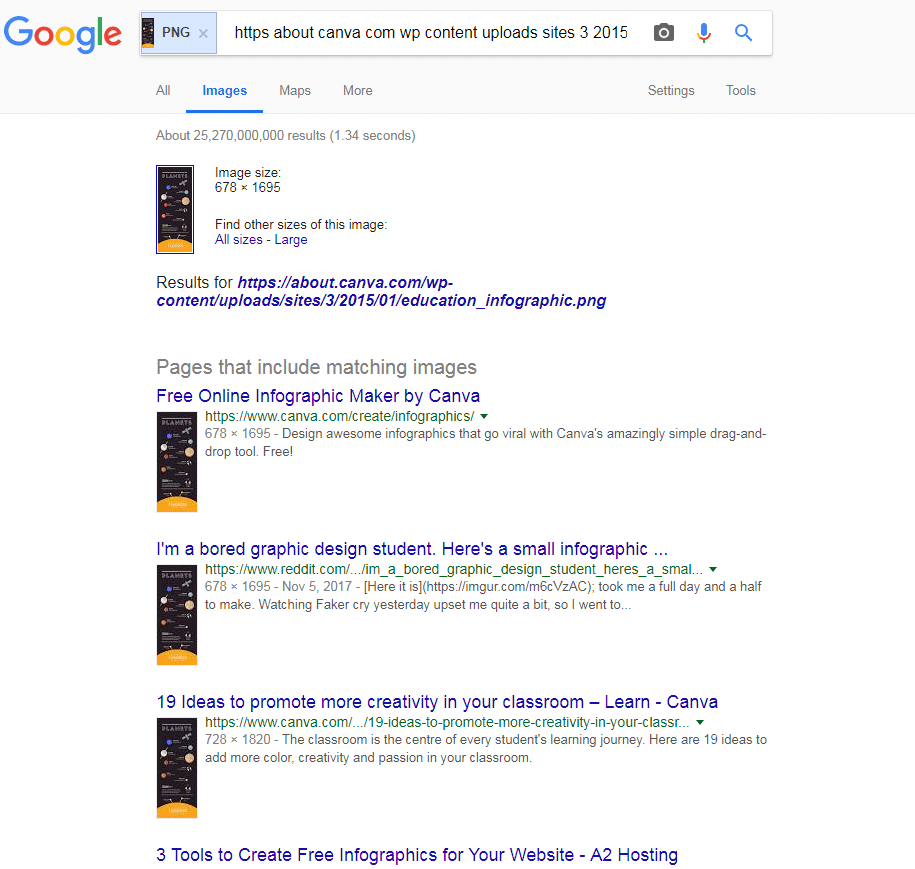Click into the search query text field
Screen dimensions: 915x869
[431, 33]
